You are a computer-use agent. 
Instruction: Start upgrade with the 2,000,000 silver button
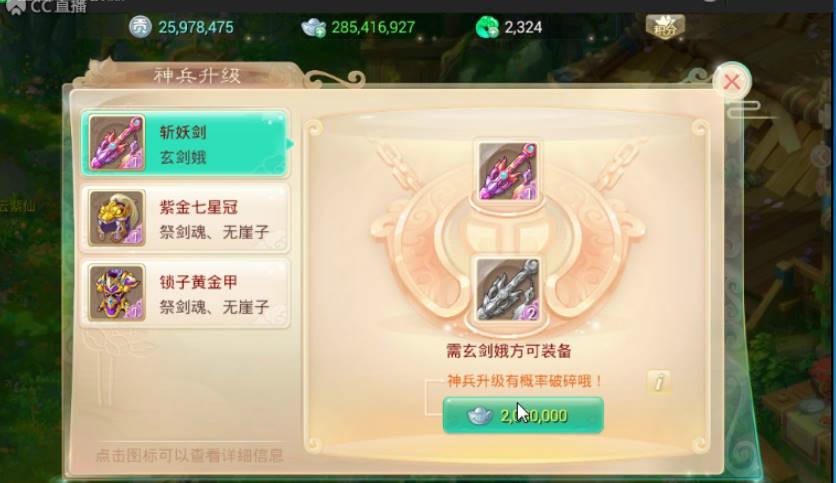[x=523, y=415]
